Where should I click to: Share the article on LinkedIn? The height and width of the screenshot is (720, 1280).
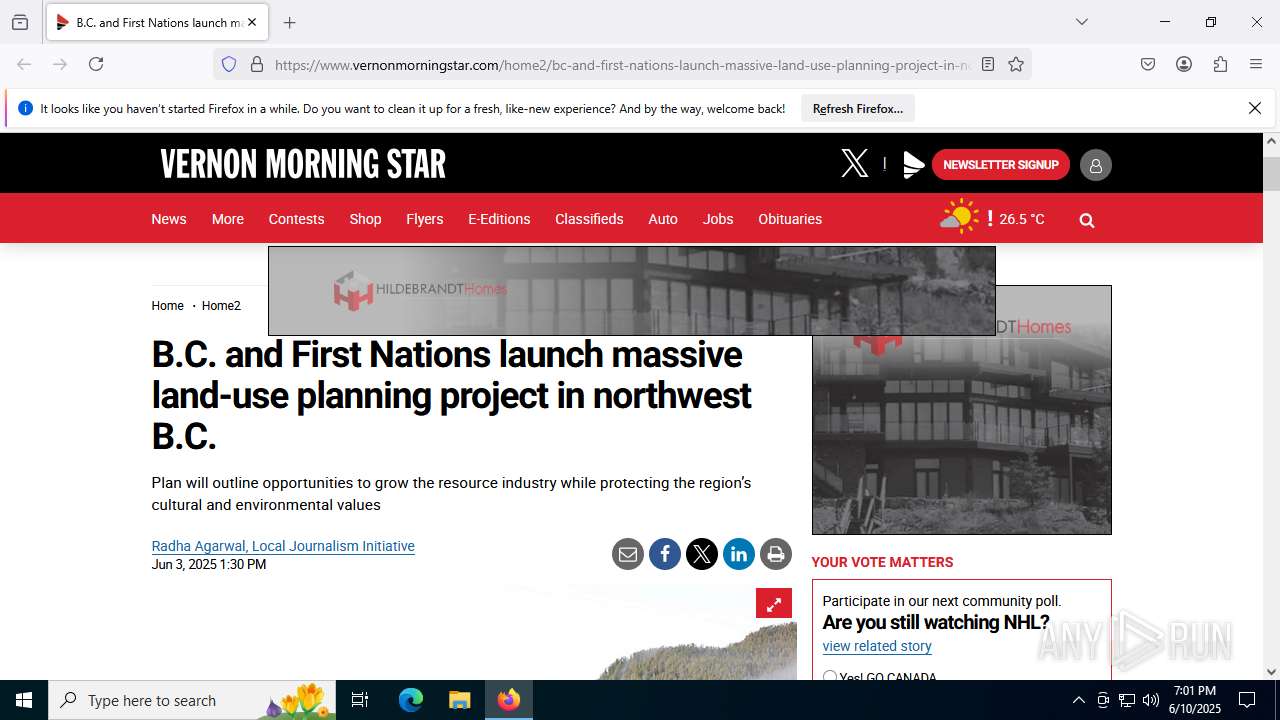(739, 554)
